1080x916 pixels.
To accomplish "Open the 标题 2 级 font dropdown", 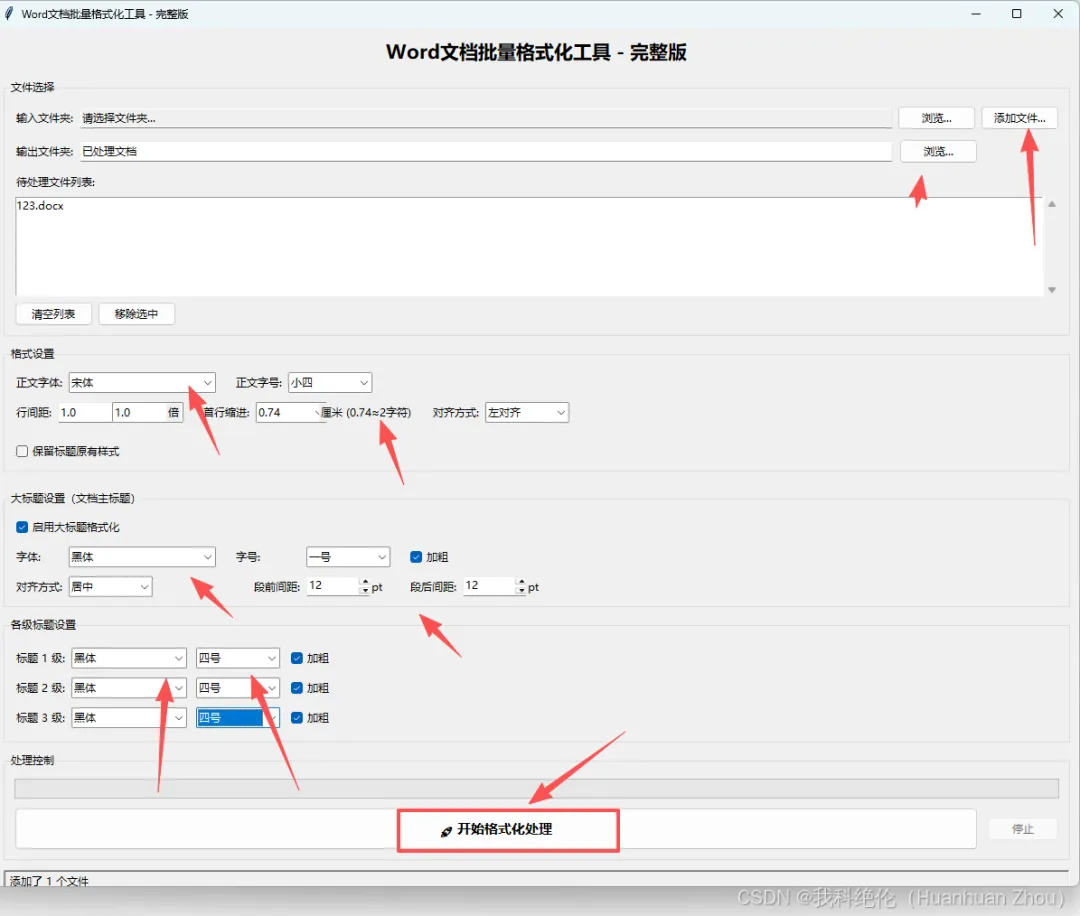I will [129, 687].
